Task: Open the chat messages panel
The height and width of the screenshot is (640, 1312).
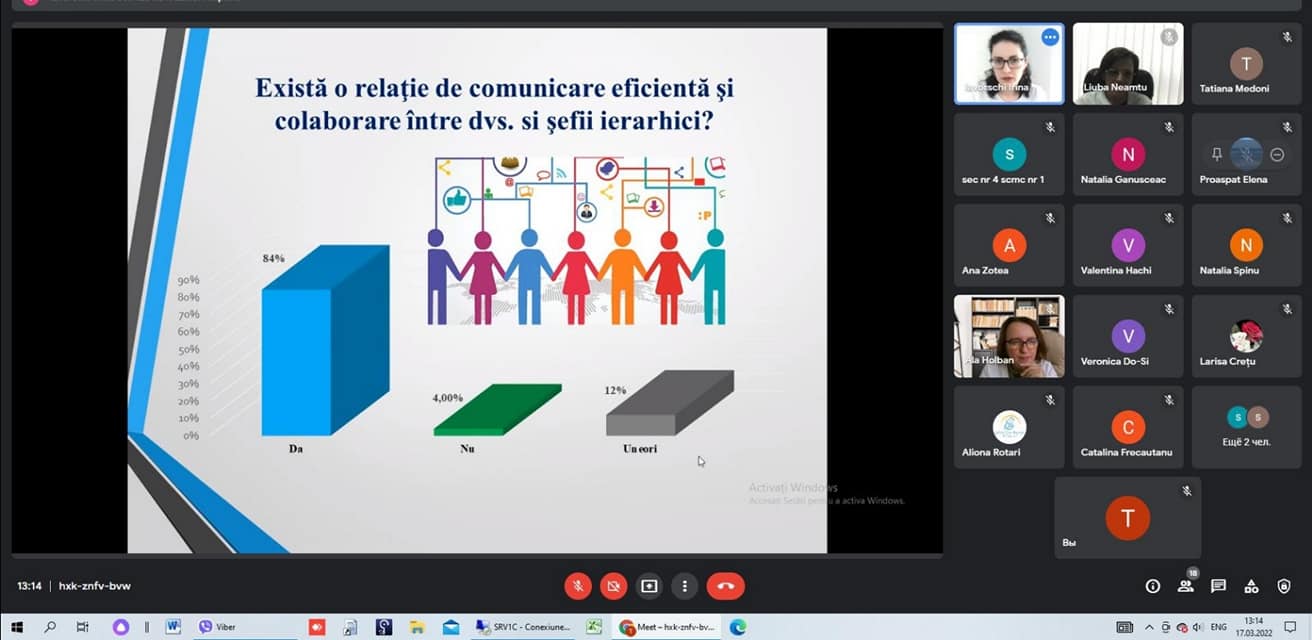Action: (x=1218, y=586)
